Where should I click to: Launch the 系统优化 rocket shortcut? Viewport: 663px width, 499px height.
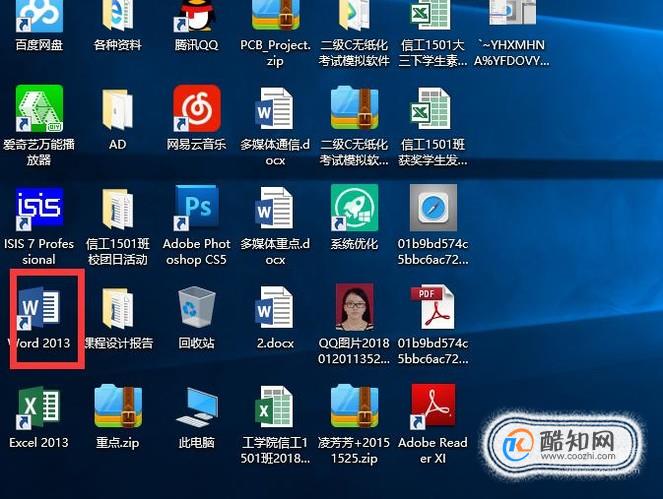[354, 208]
